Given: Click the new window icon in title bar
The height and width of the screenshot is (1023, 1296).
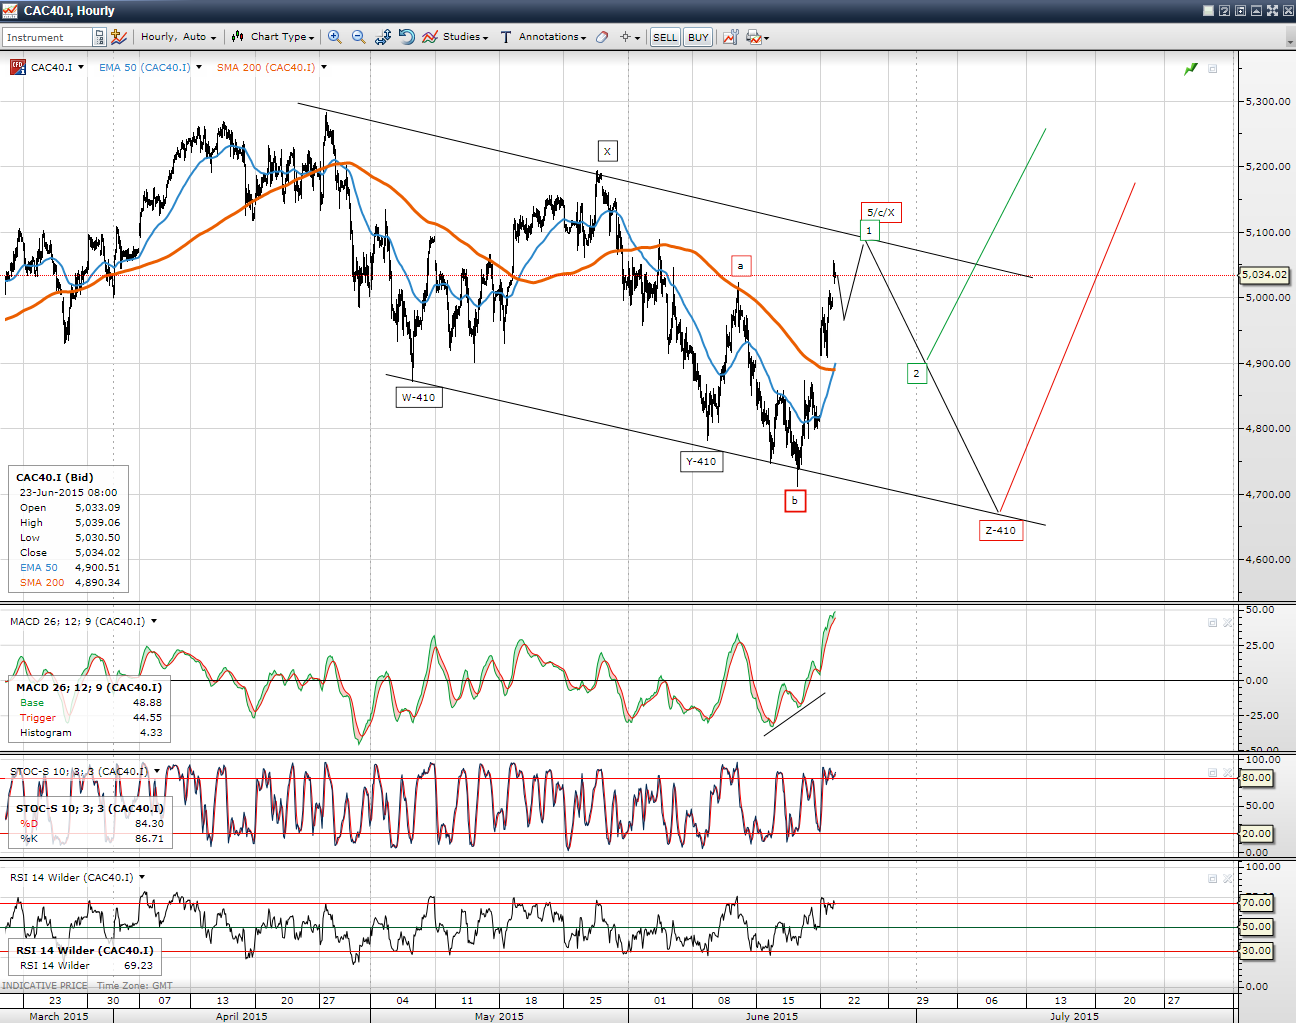Looking at the screenshot, I should pos(1240,10).
